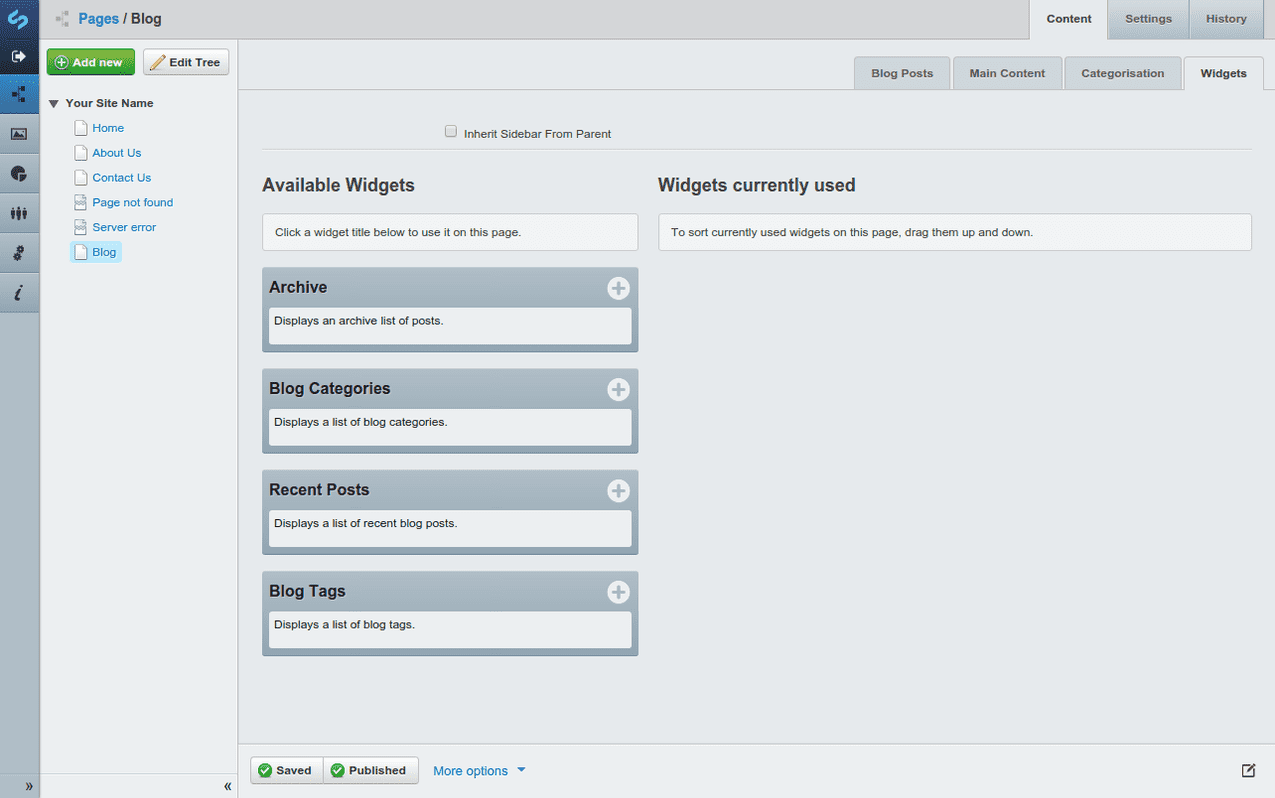This screenshot has width=1275, height=798.
Task: Open the info panel in the sidebar
Action: [19, 292]
